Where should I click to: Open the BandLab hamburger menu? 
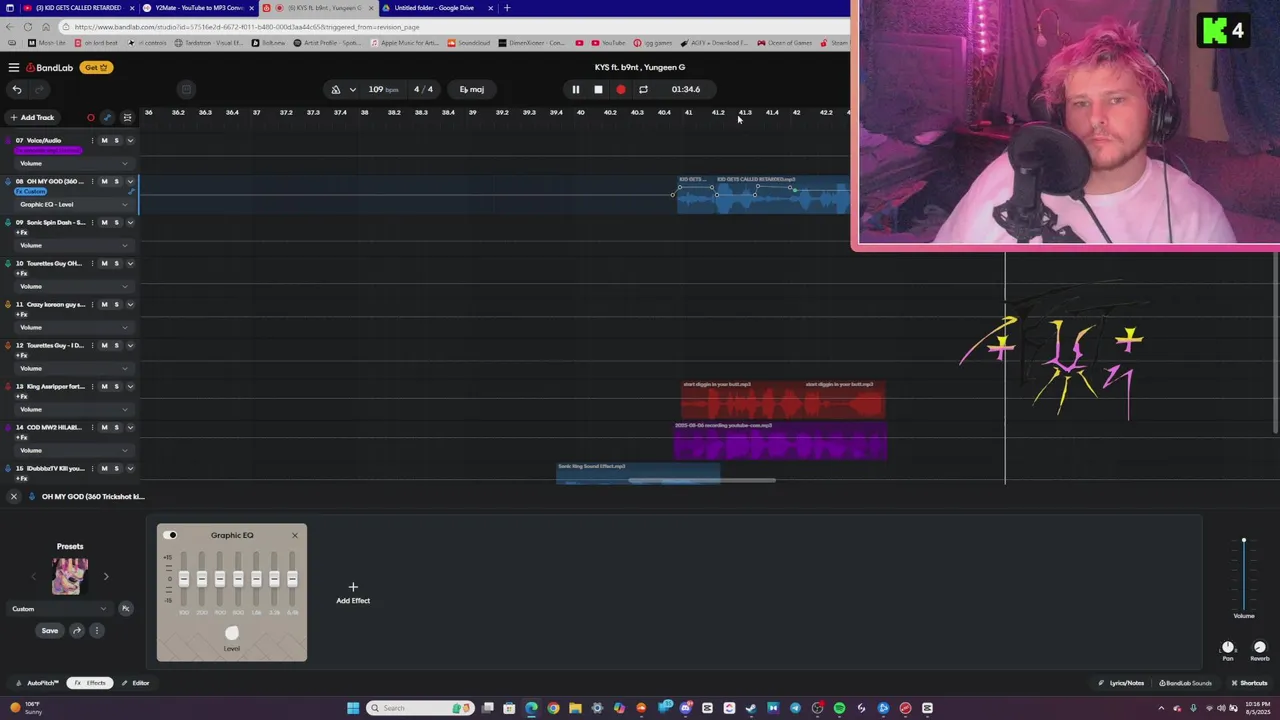point(14,67)
